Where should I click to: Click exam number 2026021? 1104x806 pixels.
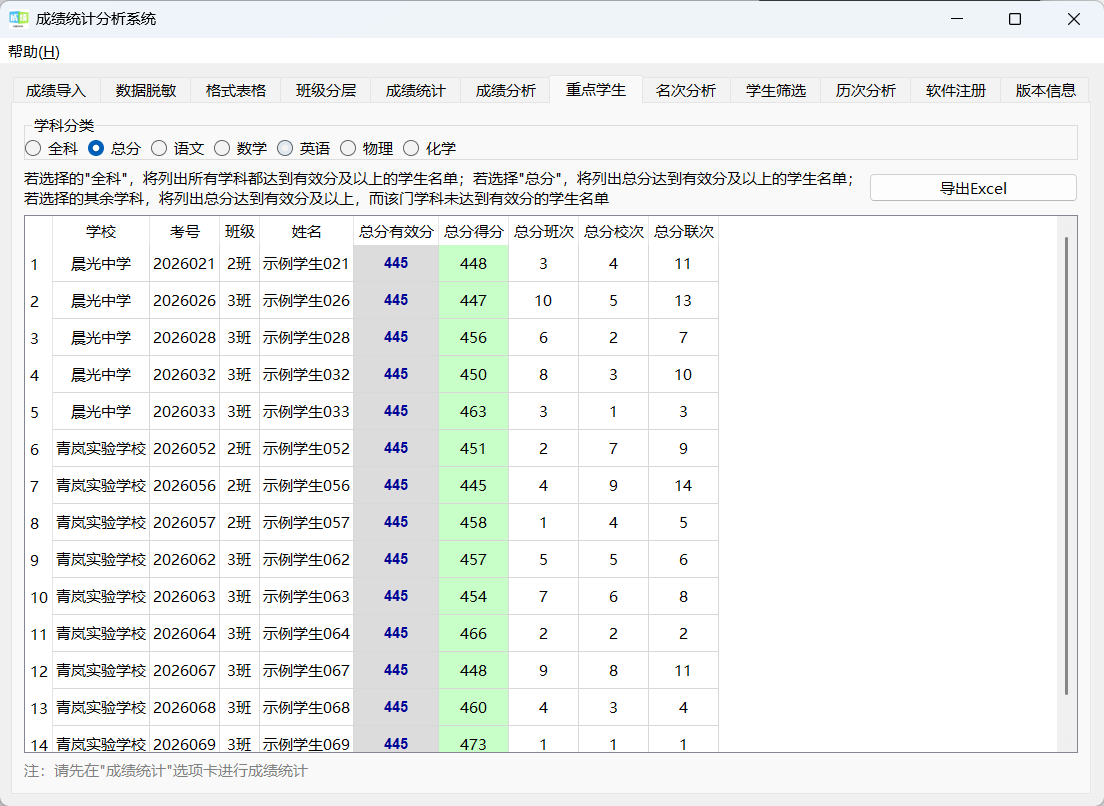click(184, 264)
